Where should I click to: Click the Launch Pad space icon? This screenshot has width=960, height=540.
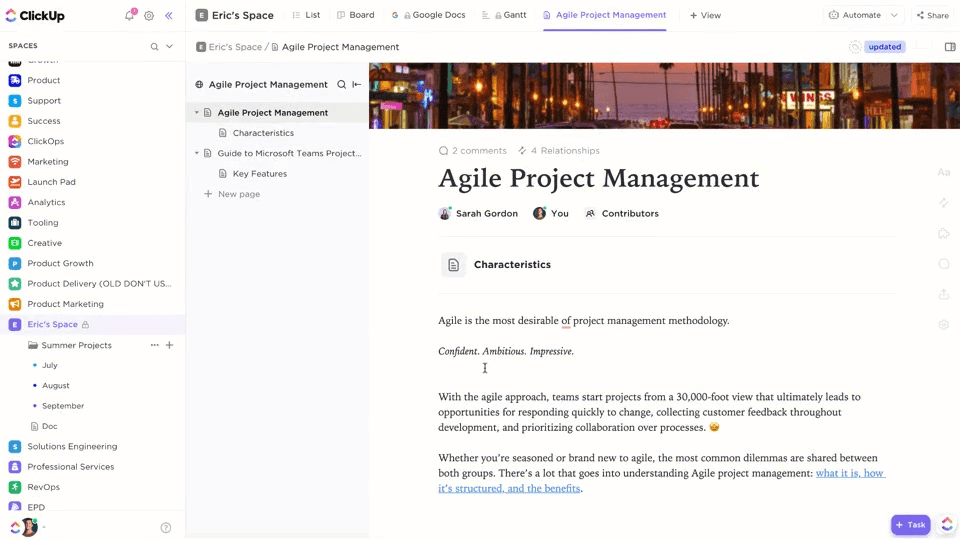click(15, 182)
